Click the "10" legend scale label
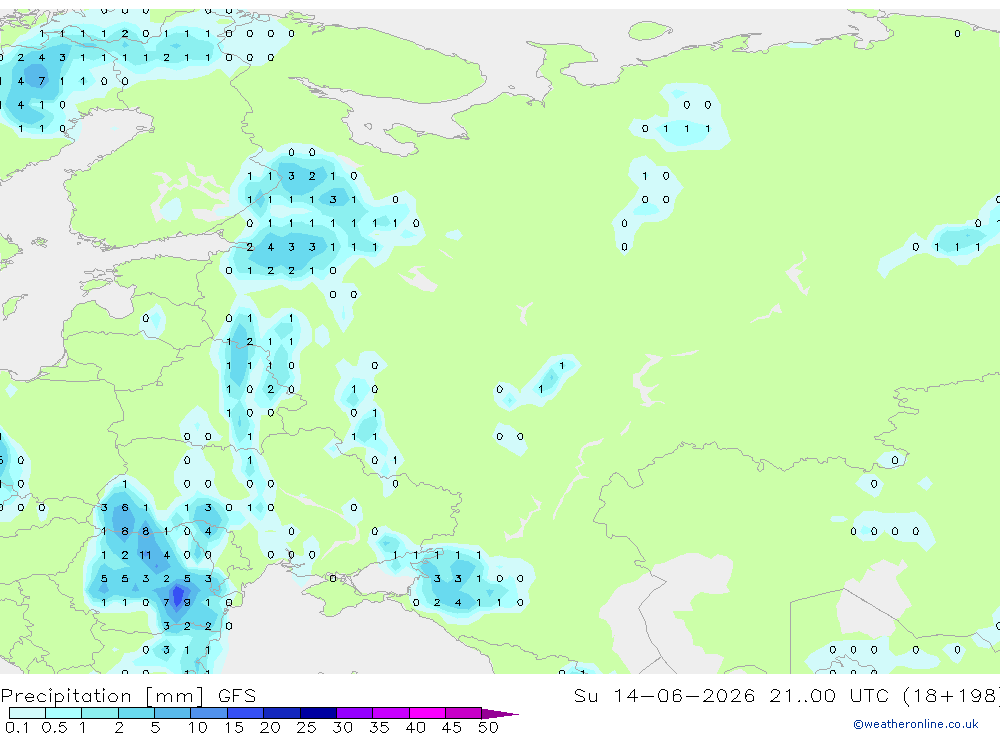1000x733 pixels. 197,727
